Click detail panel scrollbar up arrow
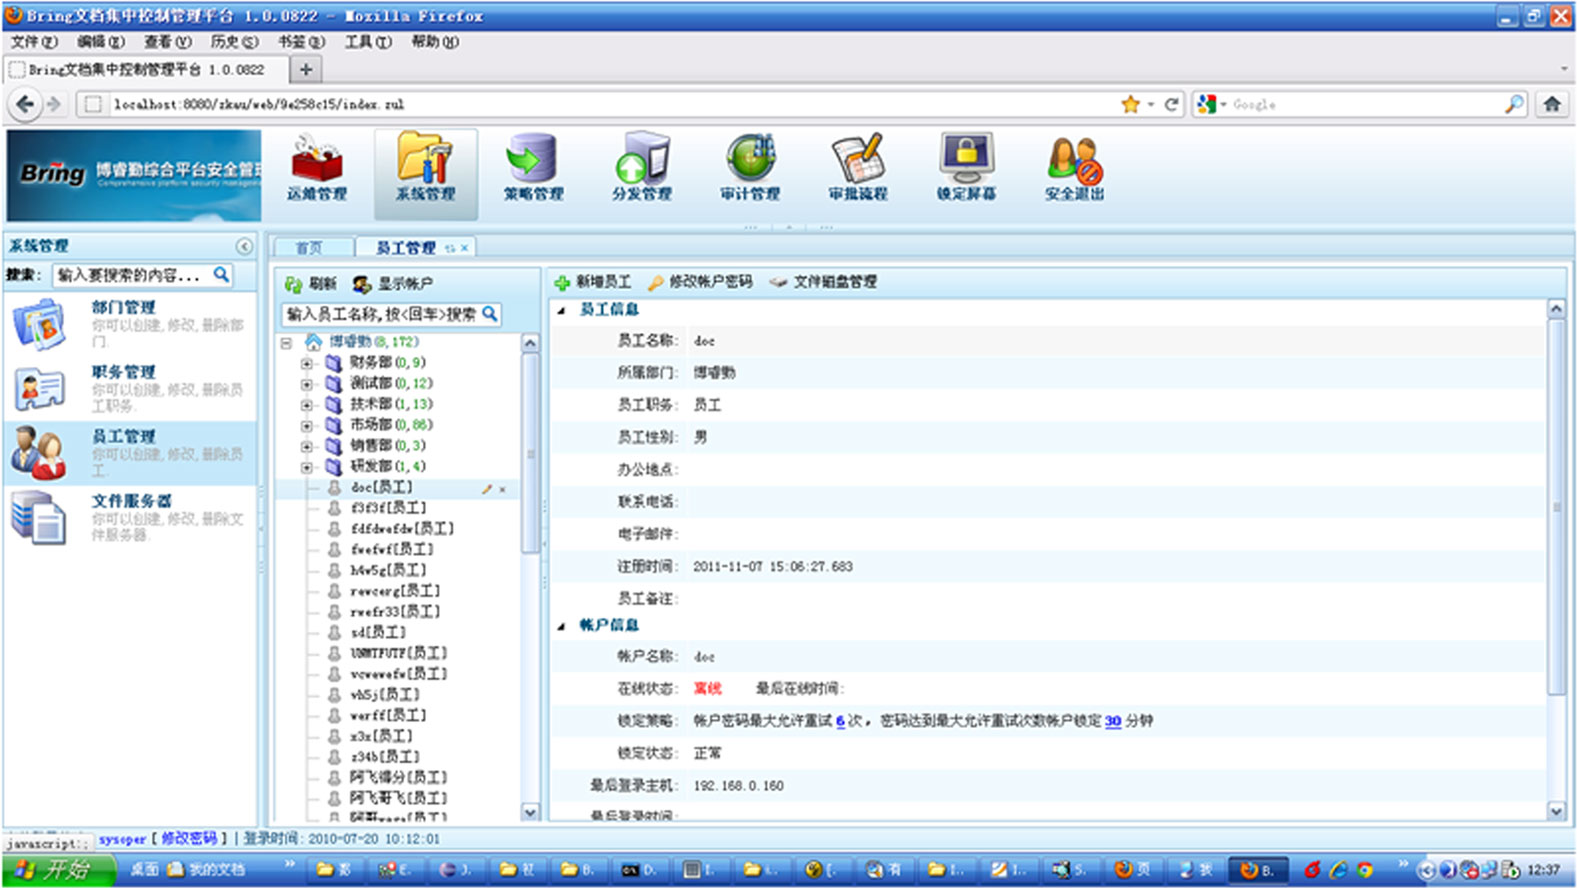Image resolution: width=1577 pixels, height=888 pixels. (x=1556, y=310)
